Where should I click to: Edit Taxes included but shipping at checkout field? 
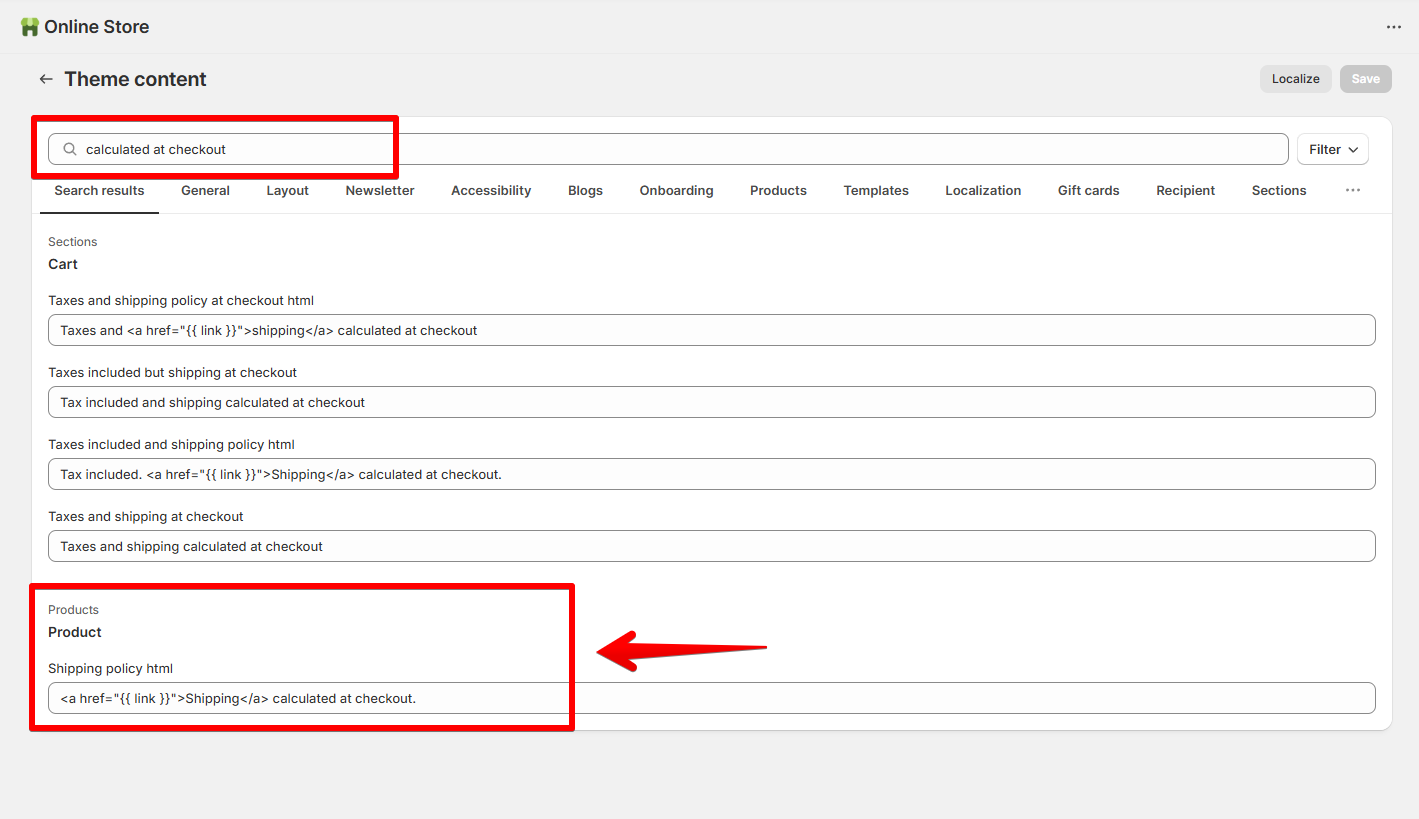[711, 402]
